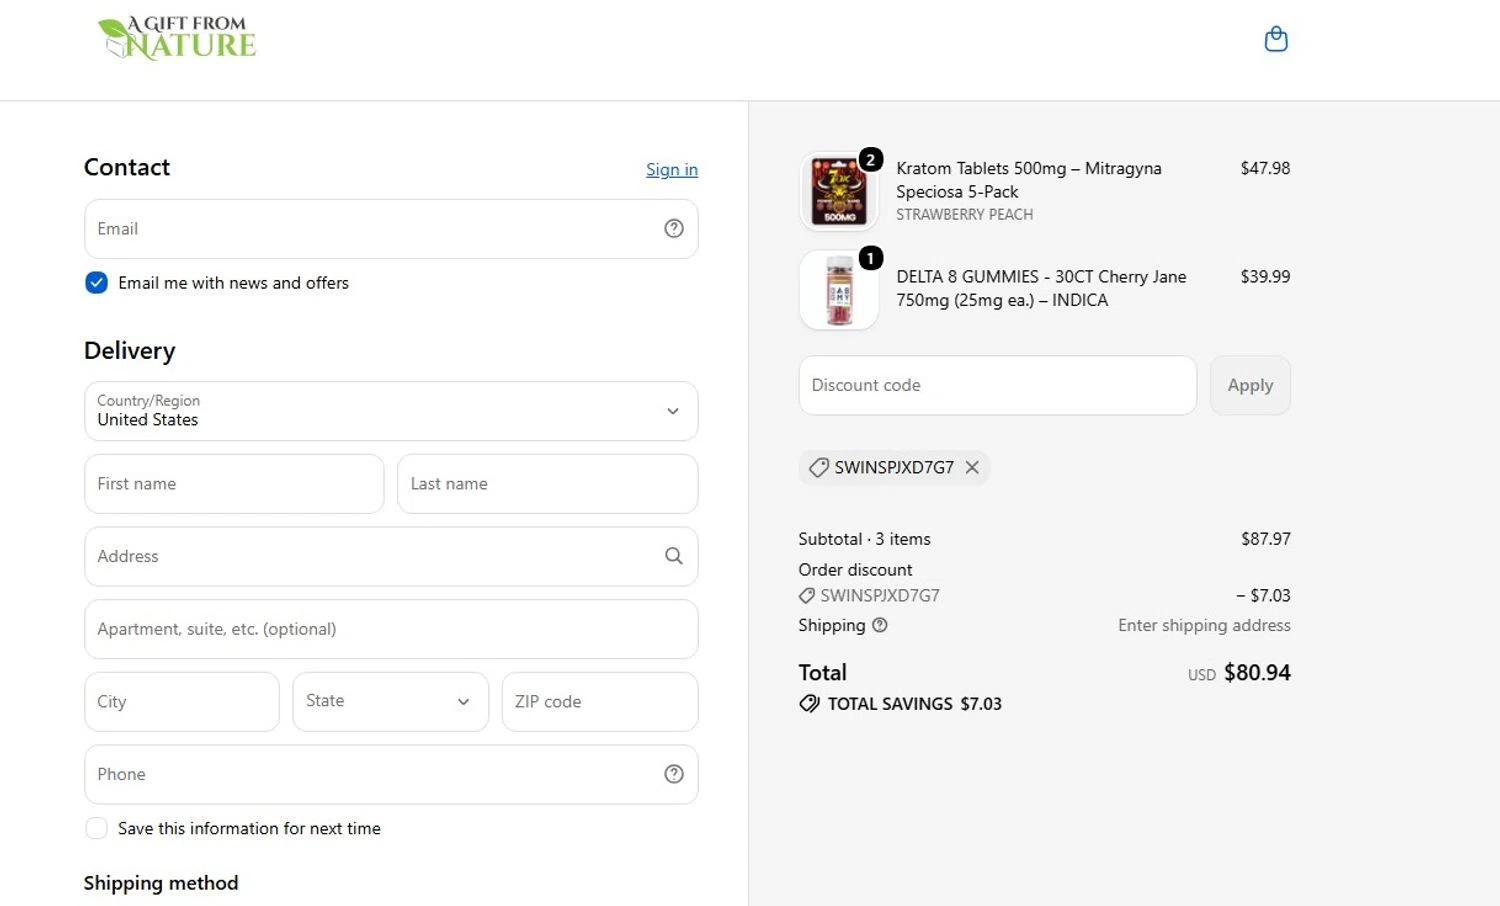This screenshot has height=906, width=1500.
Task: Focus the Last name field
Action: [547, 484]
